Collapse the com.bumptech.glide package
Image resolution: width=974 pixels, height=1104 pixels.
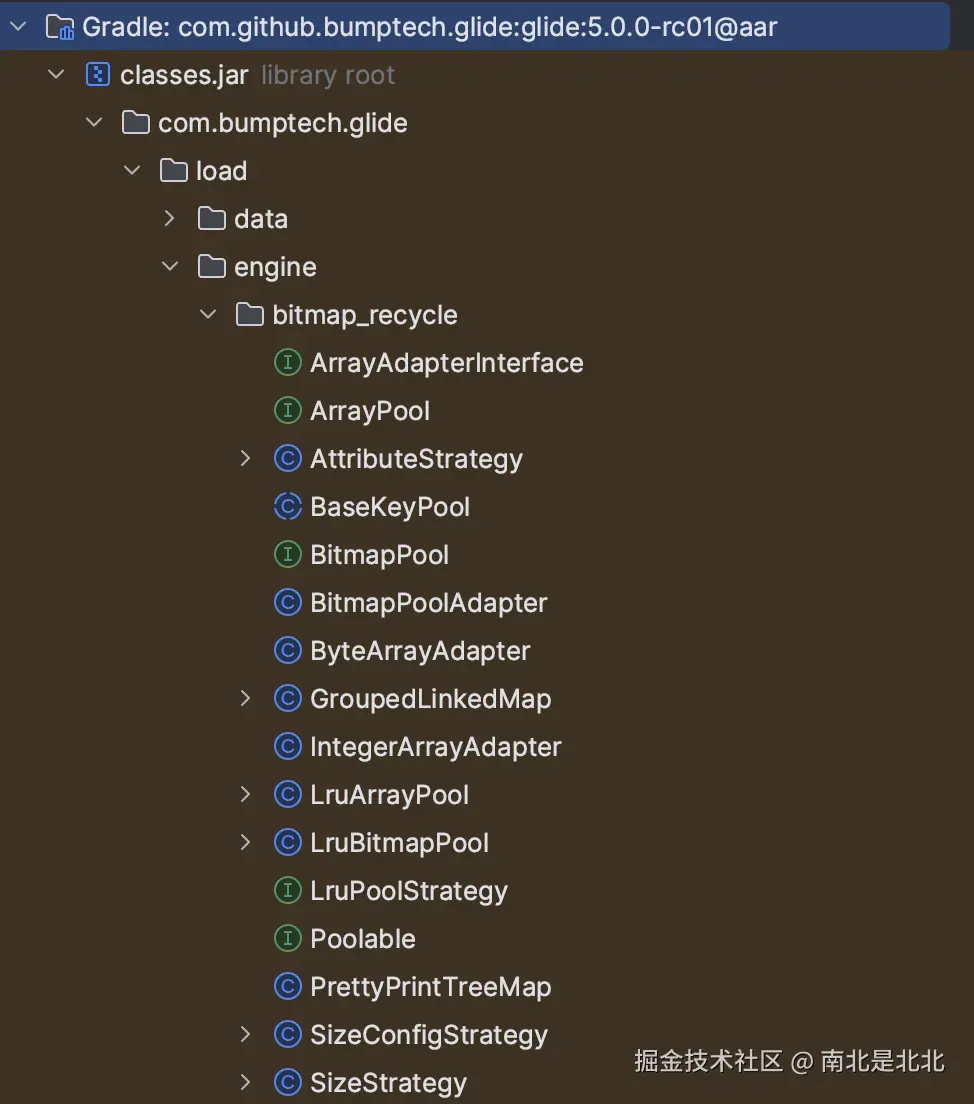[x=94, y=123]
